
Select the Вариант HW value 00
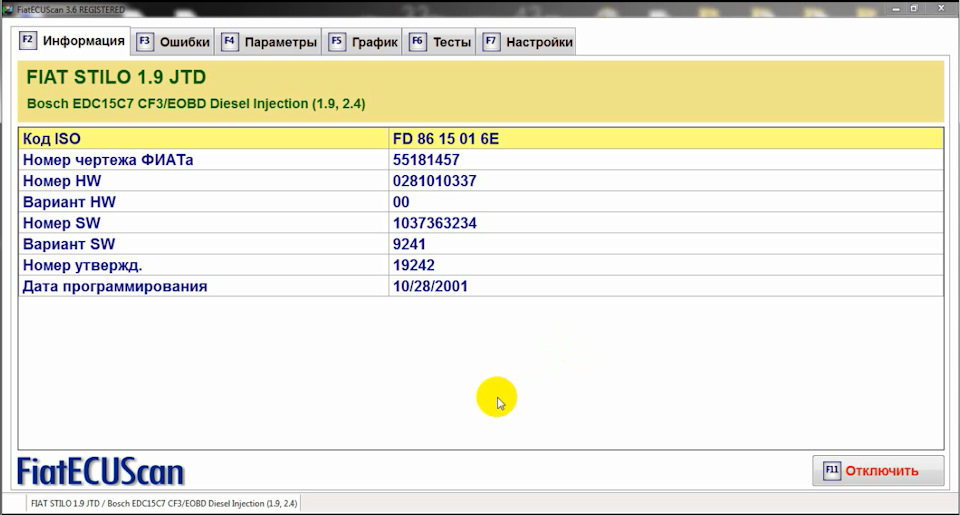401,202
